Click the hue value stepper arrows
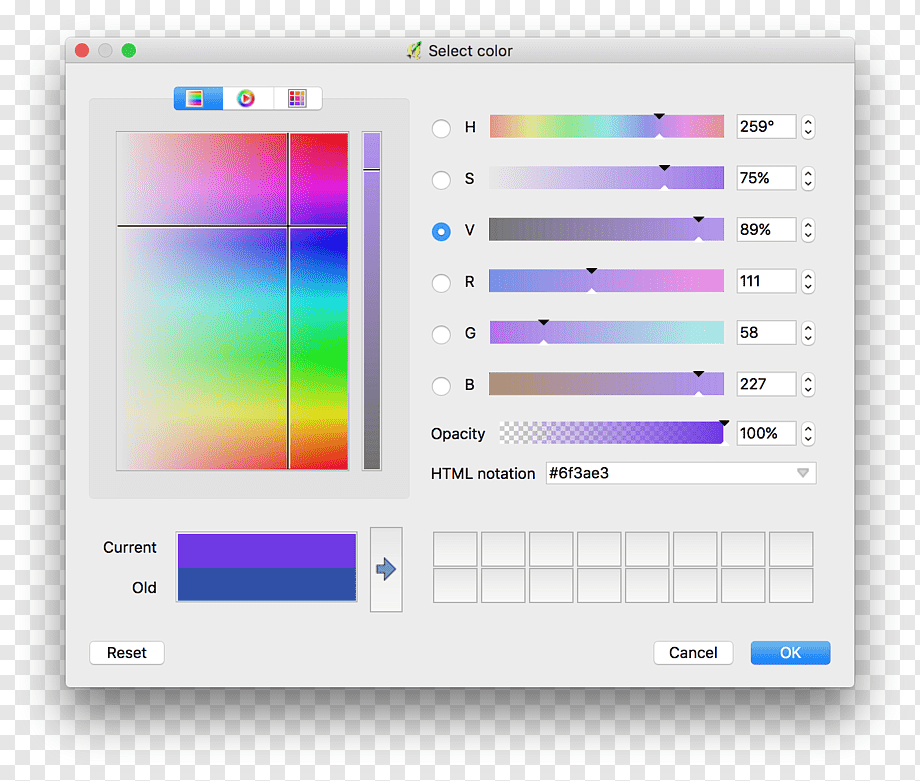 point(808,127)
